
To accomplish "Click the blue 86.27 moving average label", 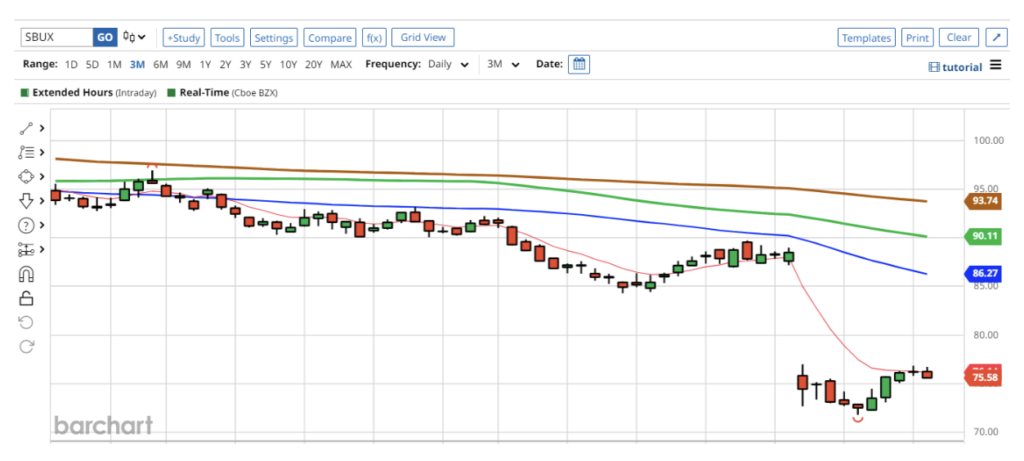I will [983, 274].
